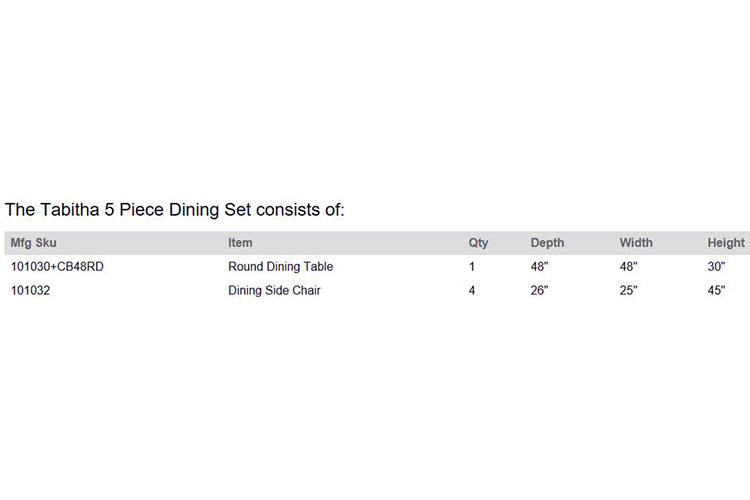Click the word Tabitha in the heading
The width and height of the screenshot is (750, 500).
(x=70, y=210)
